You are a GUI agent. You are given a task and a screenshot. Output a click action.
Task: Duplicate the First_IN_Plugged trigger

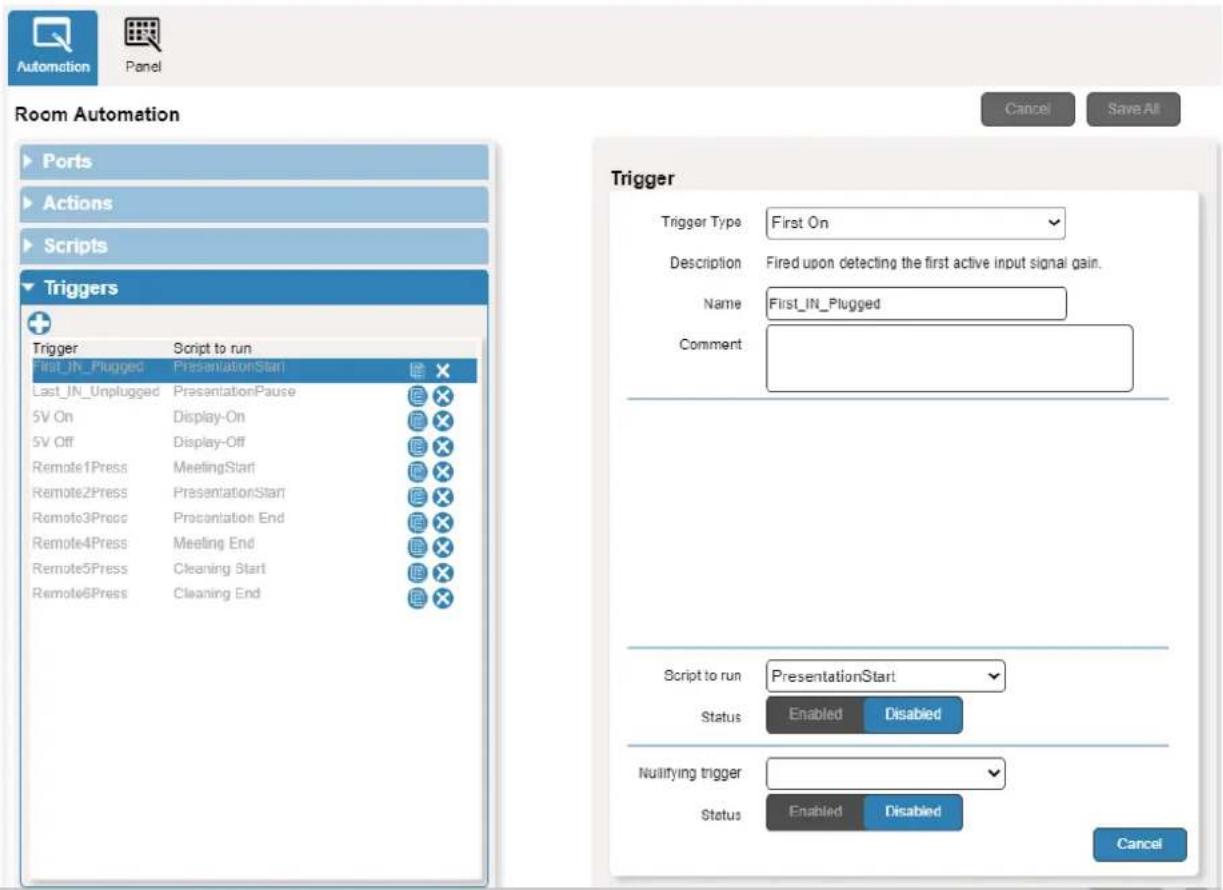[x=417, y=371]
